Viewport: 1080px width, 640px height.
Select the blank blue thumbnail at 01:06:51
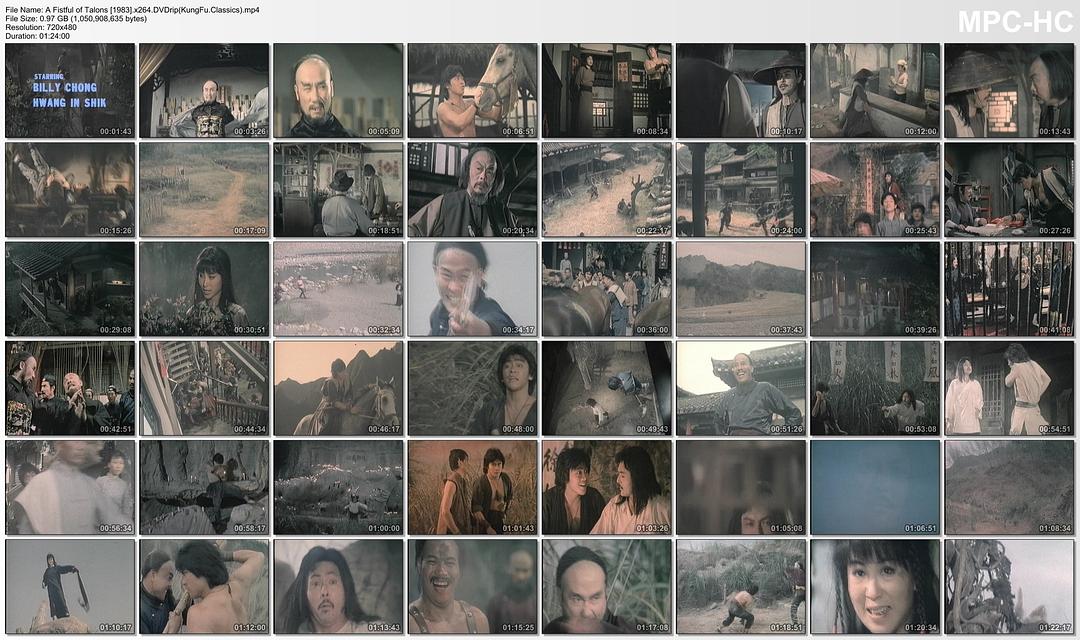874,487
